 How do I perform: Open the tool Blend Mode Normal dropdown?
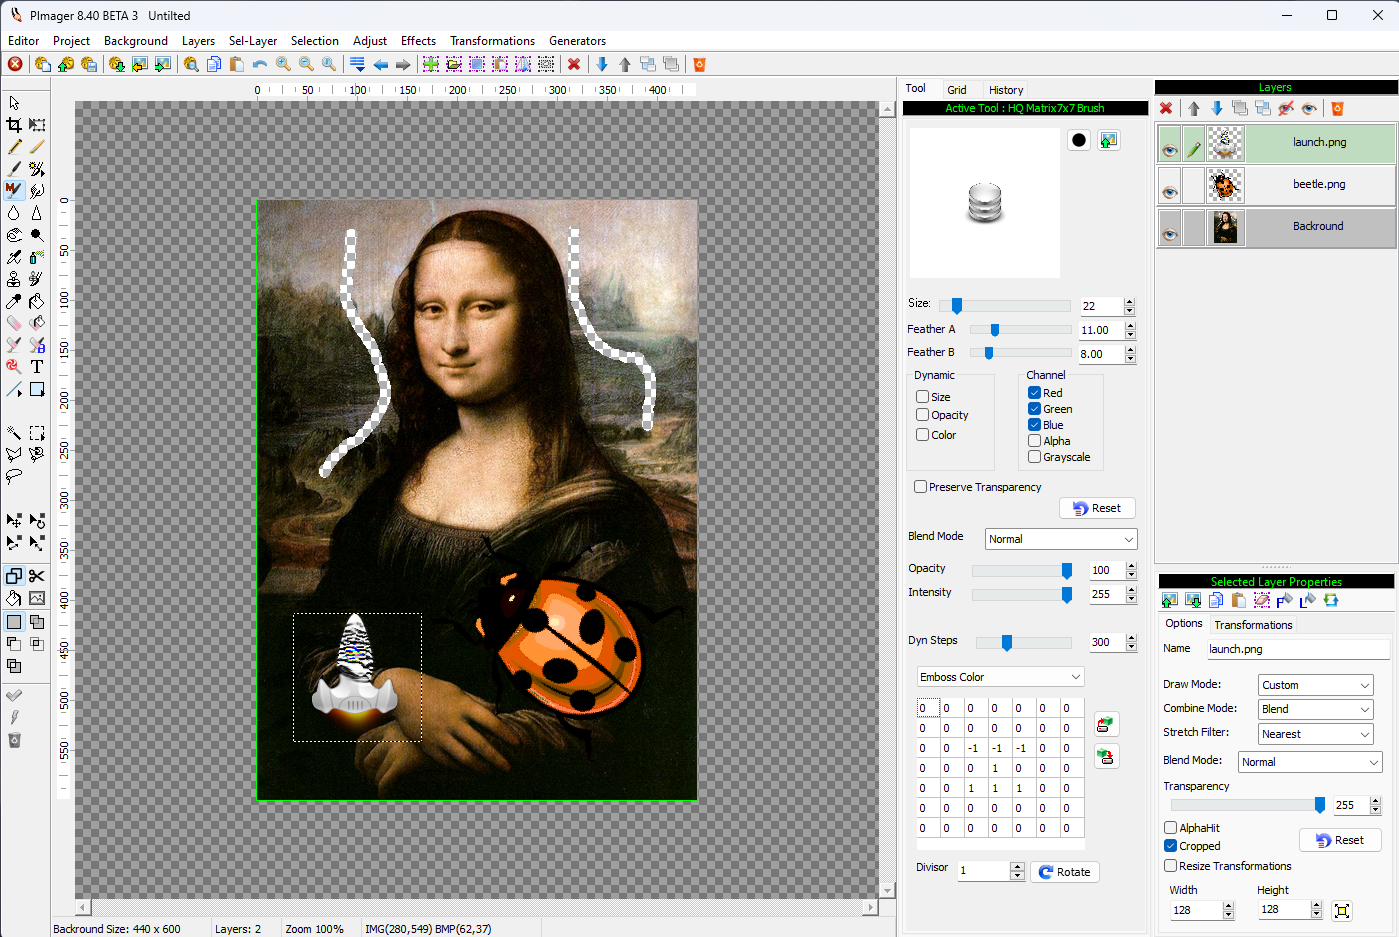pos(1061,539)
